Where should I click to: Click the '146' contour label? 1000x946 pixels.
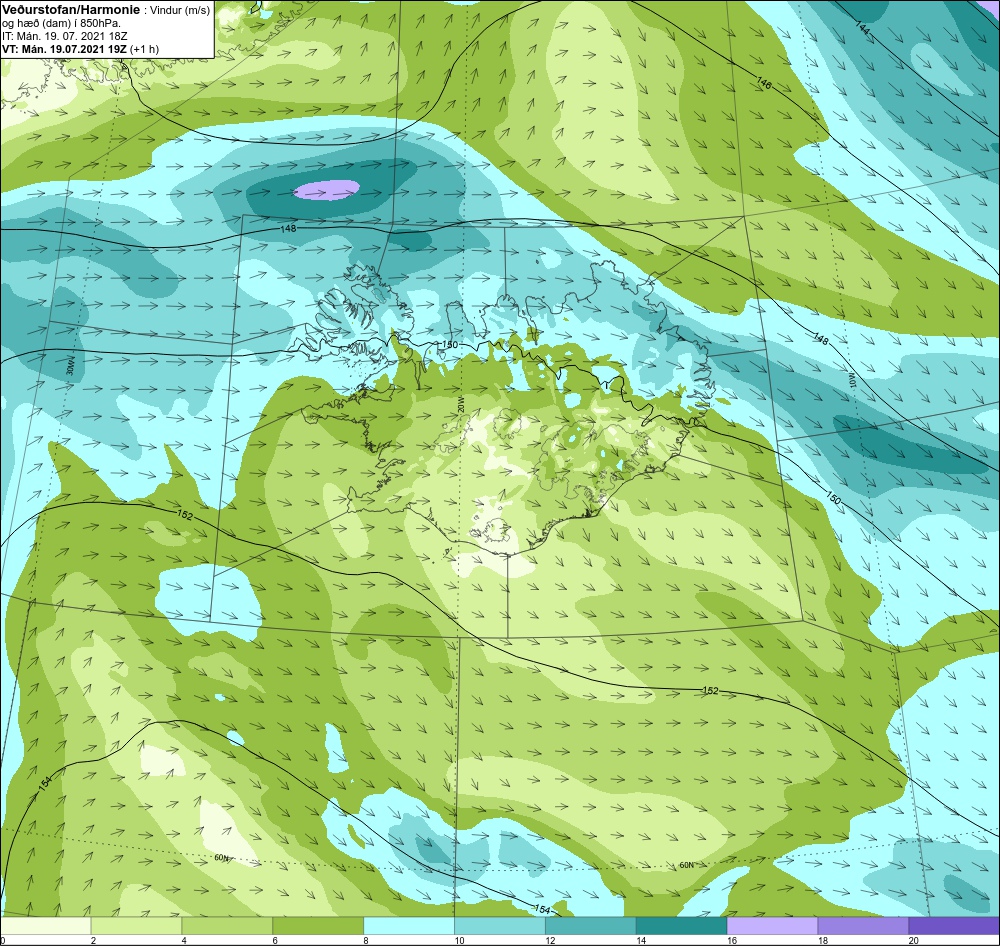(x=764, y=82)
